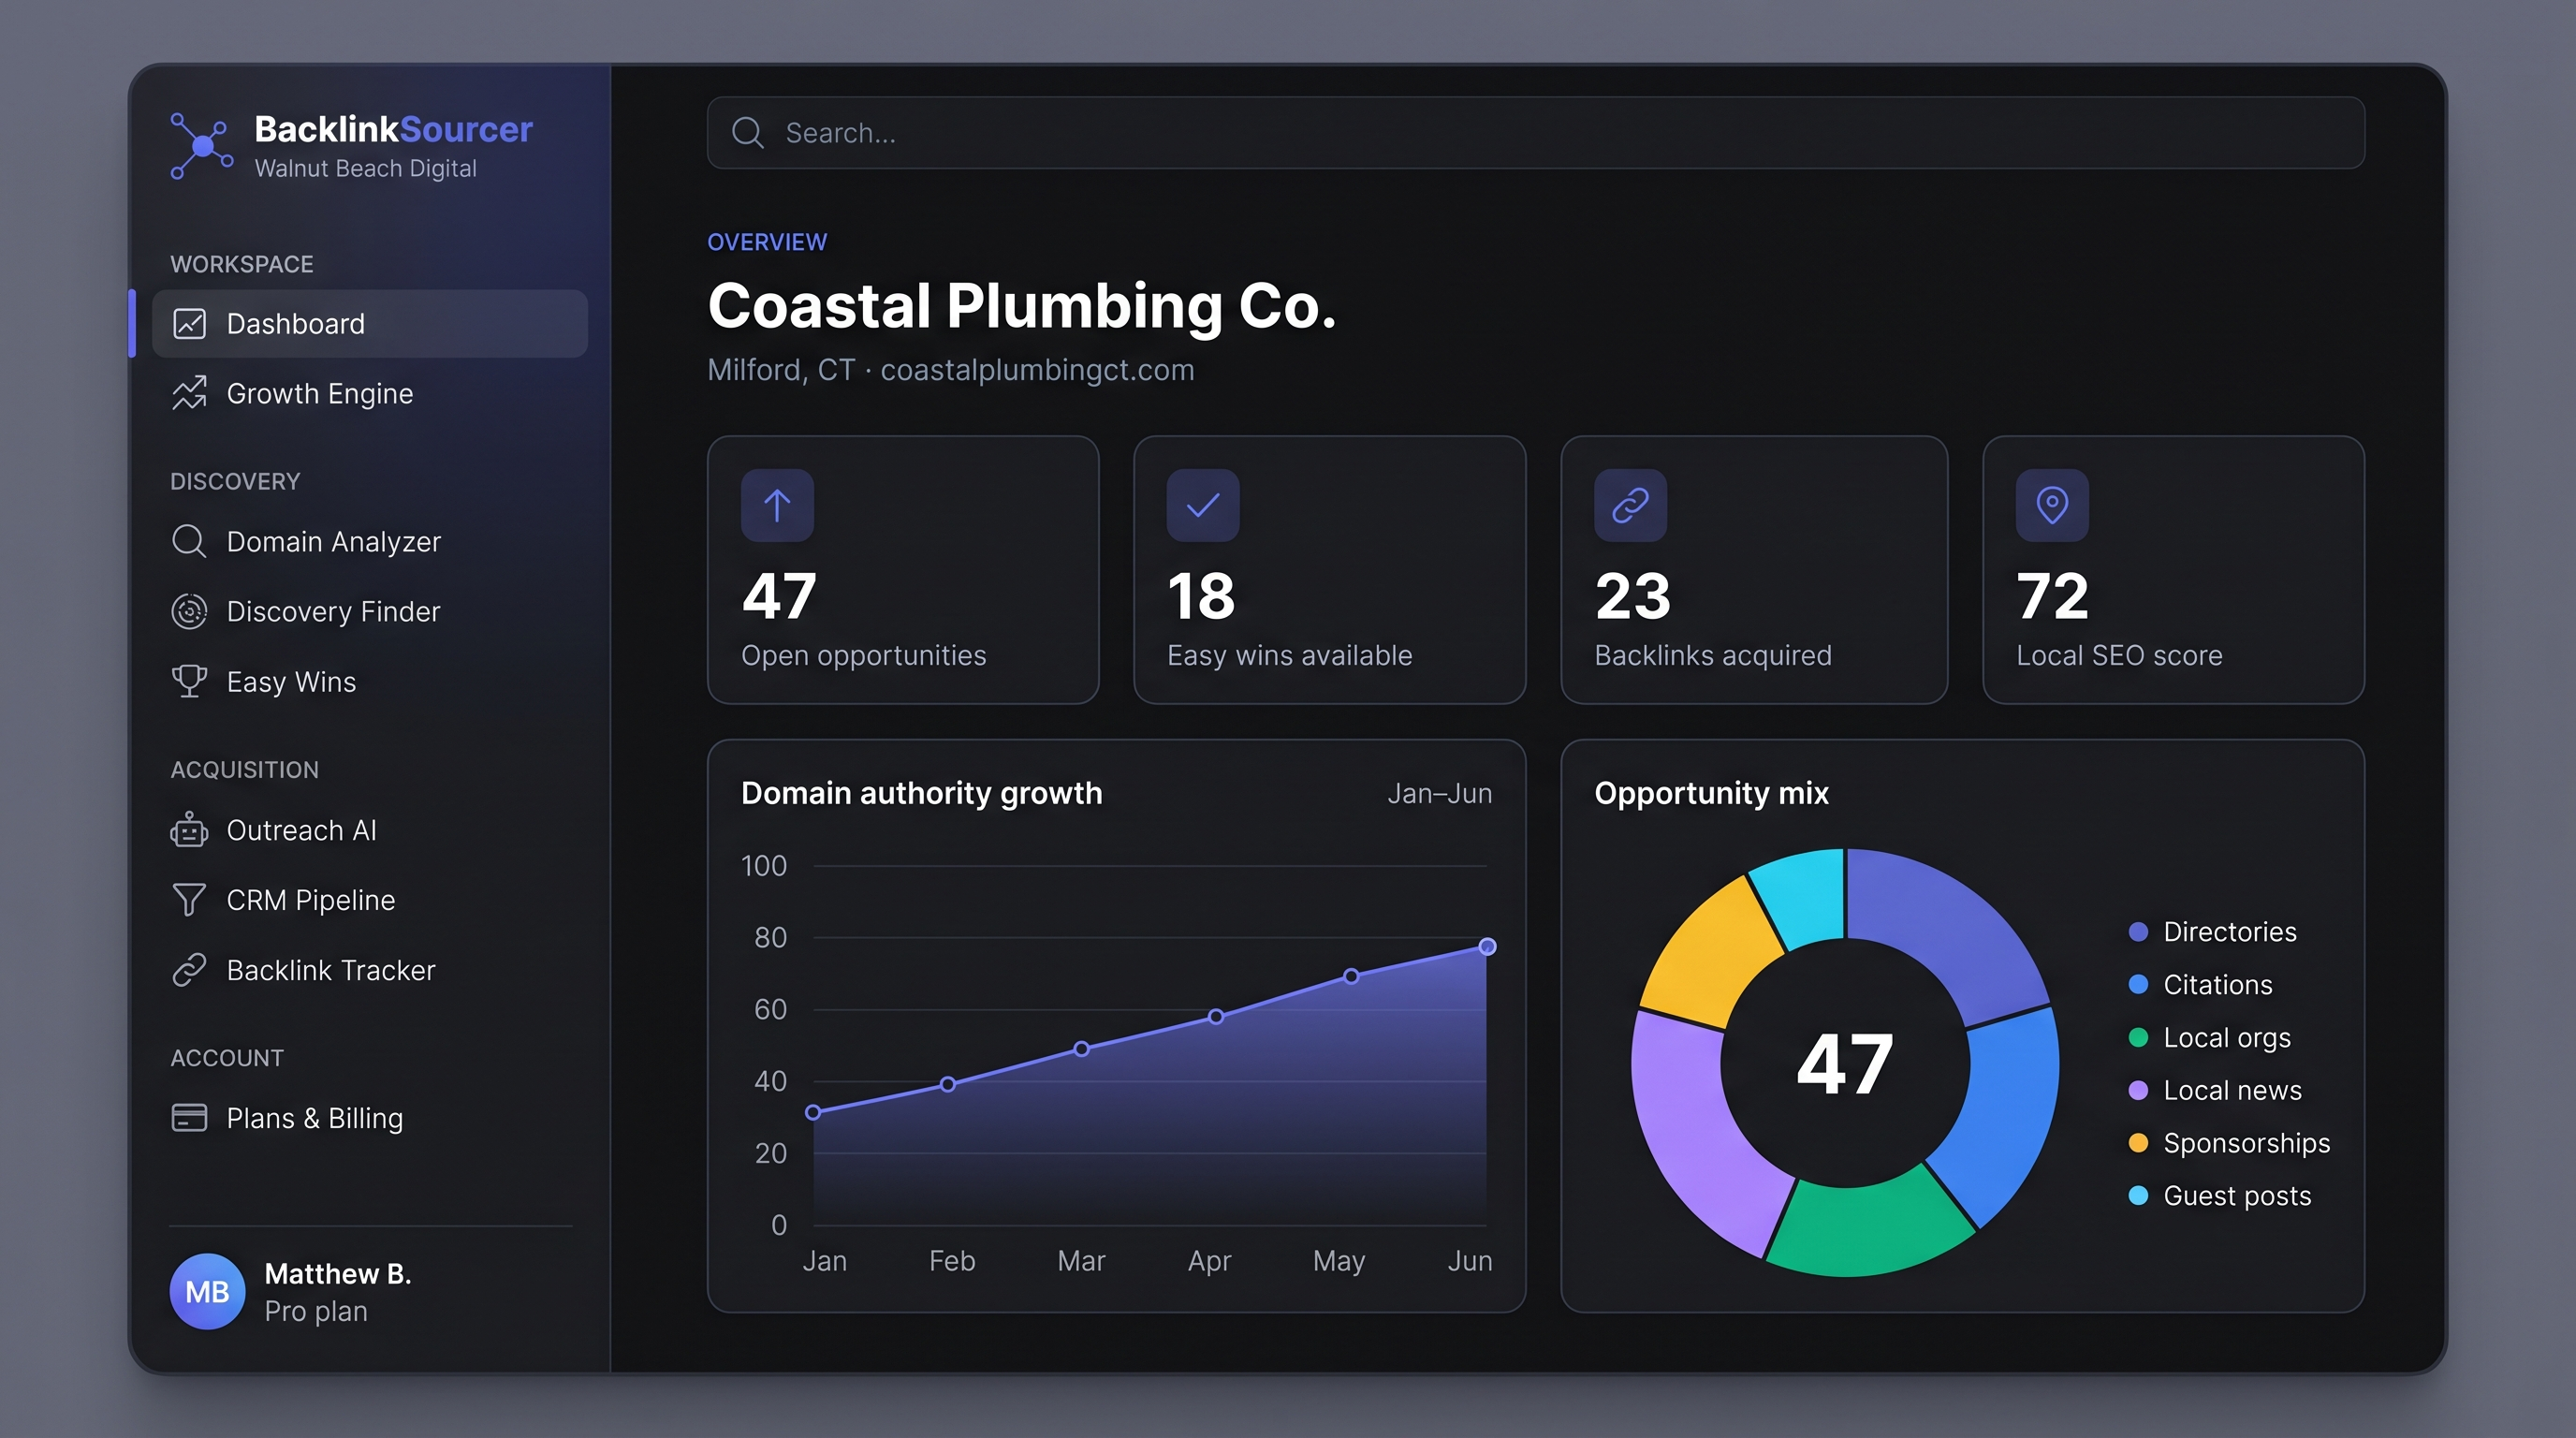The width and height of the screenshot is (2576, 1438).
Task: Click the Jan data point on line chart
Action: tap(813, 1112)
